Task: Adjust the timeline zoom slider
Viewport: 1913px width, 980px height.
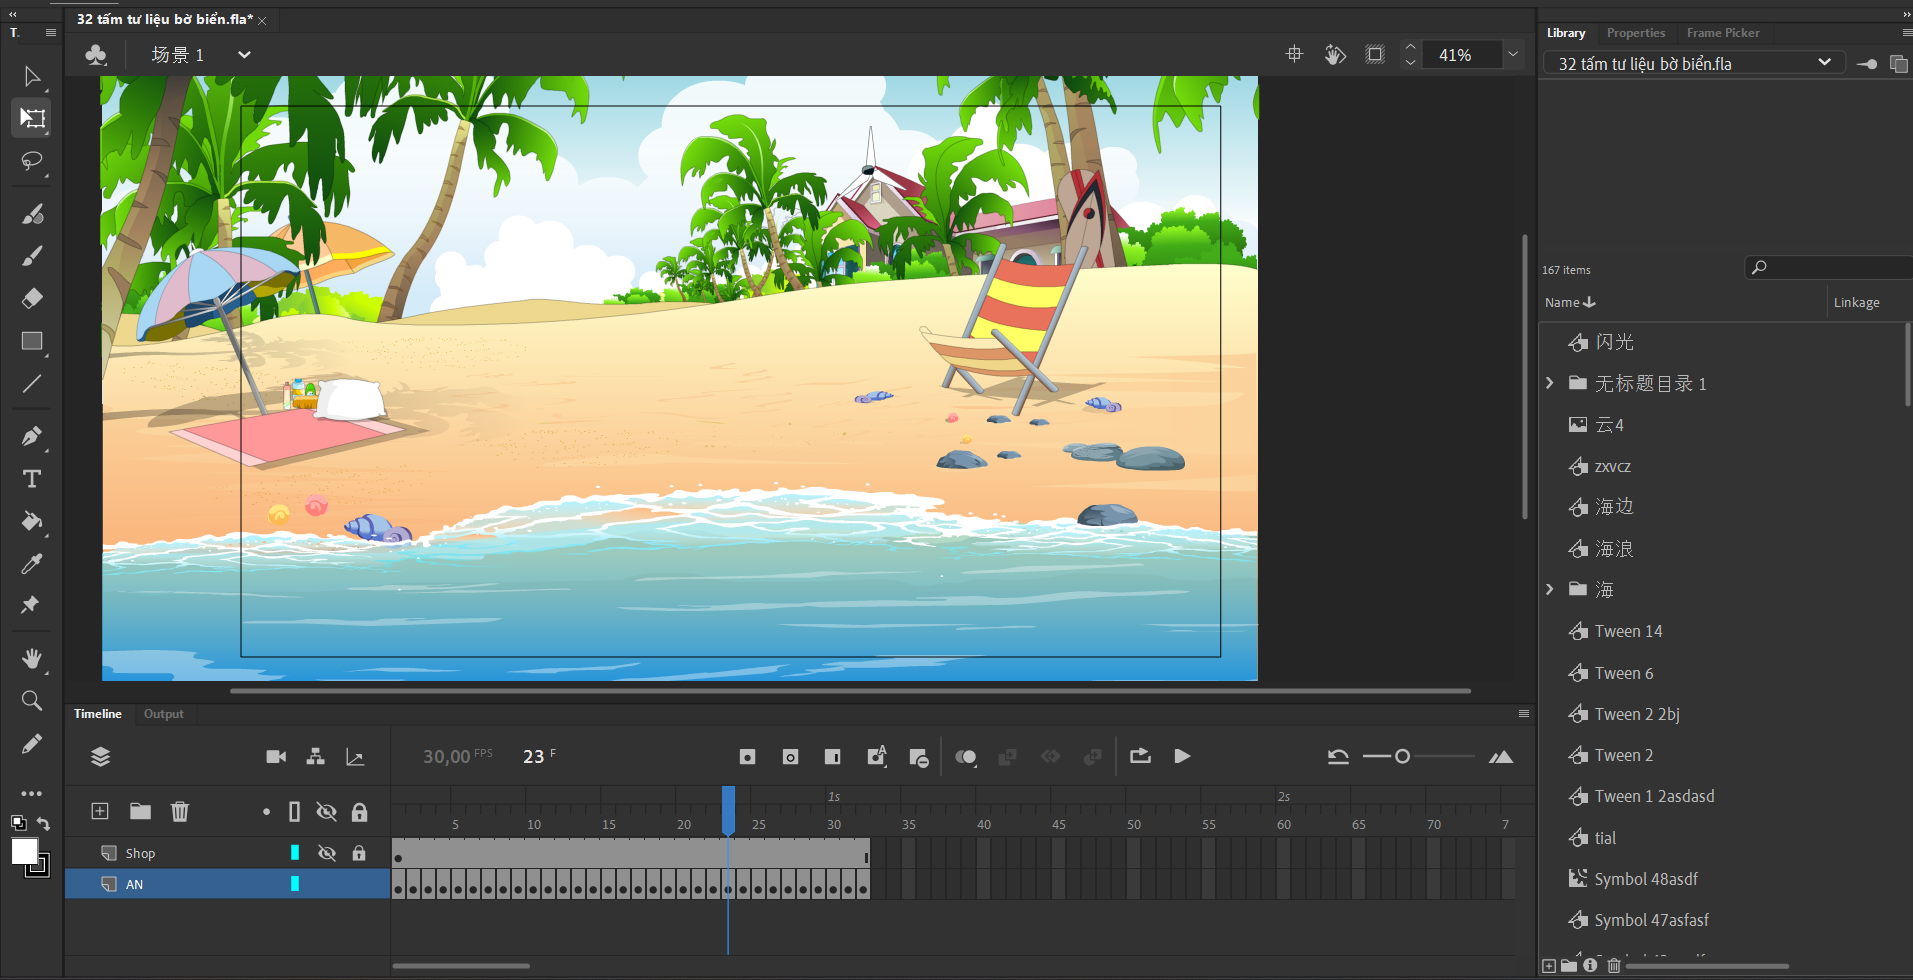Action: coord(1402,756)
